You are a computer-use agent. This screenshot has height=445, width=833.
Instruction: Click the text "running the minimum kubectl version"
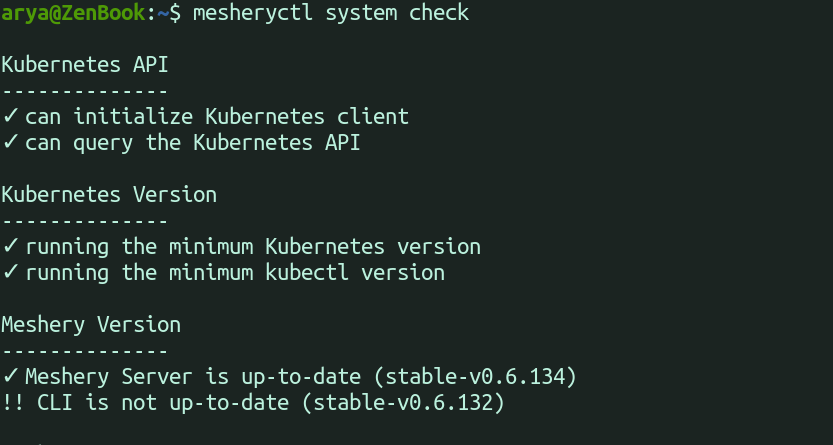(x=235, y=272)
